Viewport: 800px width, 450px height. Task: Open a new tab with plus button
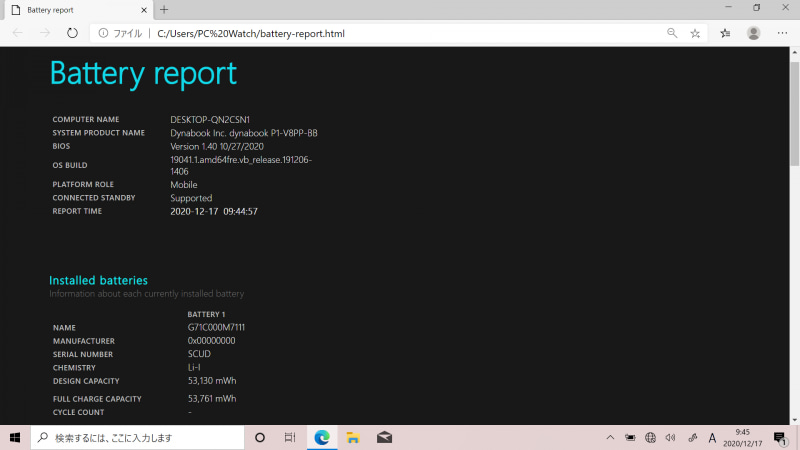click(164, 10)
